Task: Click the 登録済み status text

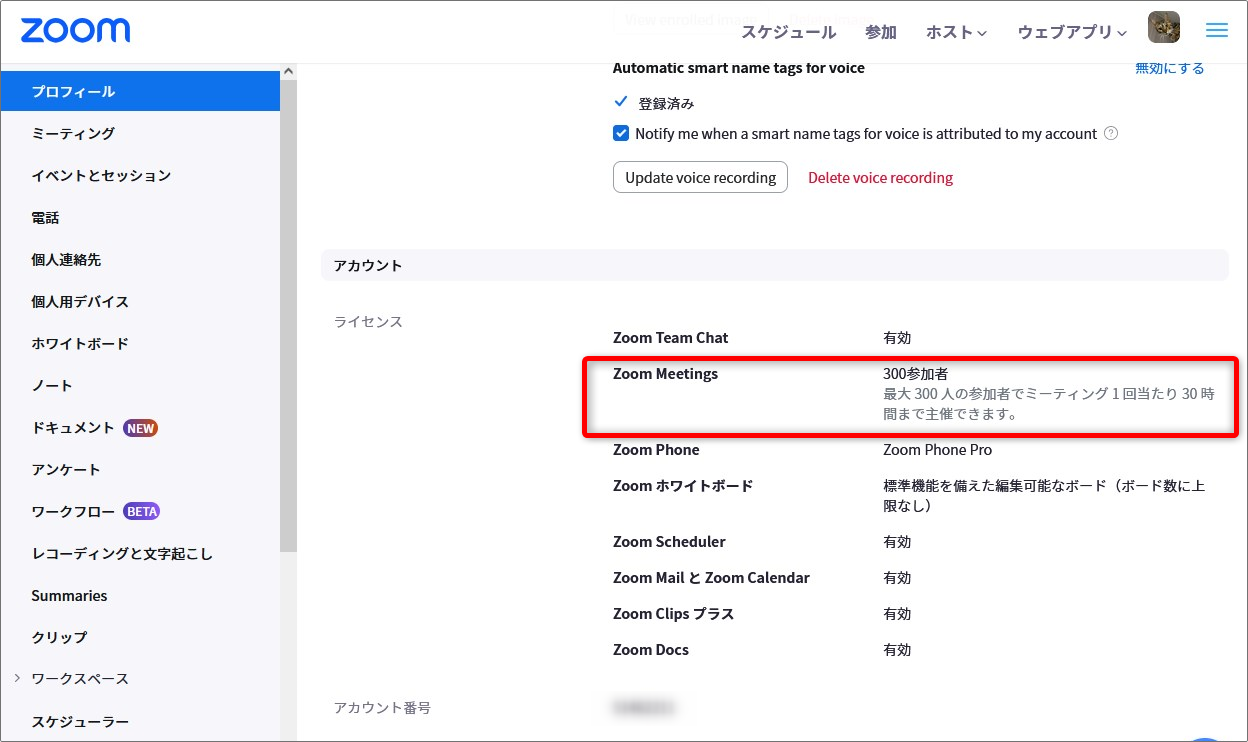Action: pos(666,103)
